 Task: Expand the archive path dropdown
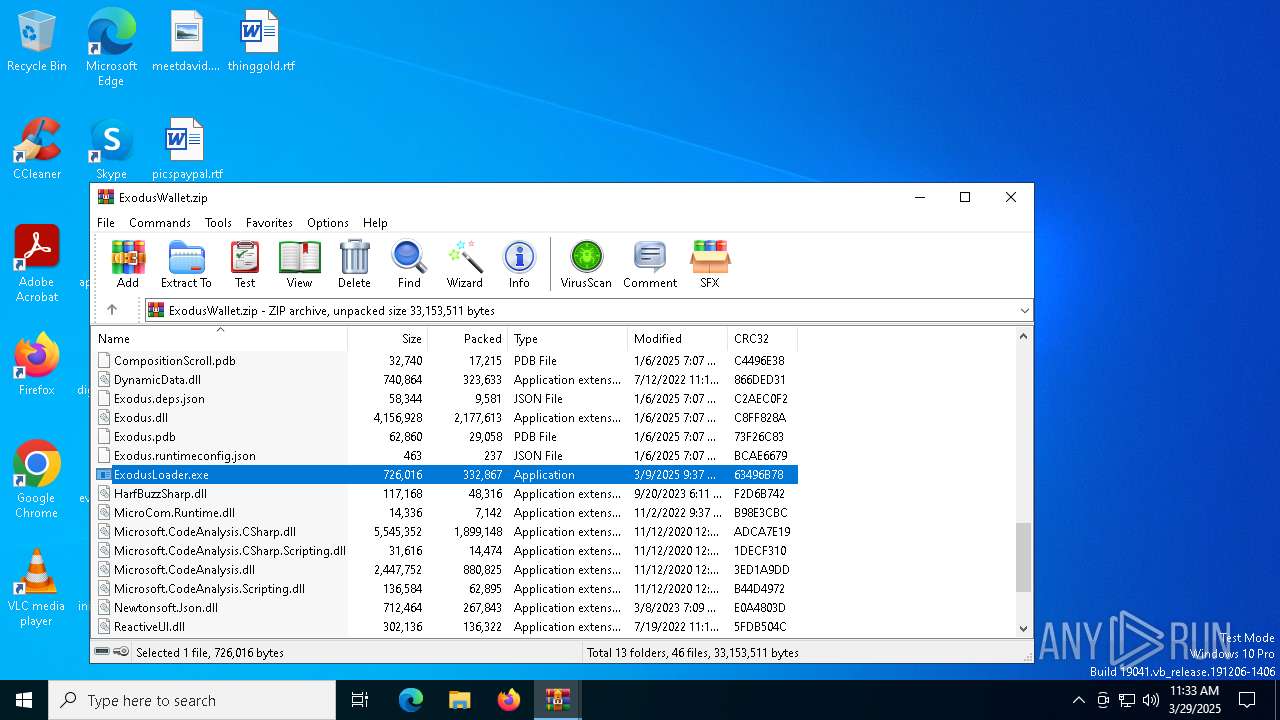point(1024,311)
